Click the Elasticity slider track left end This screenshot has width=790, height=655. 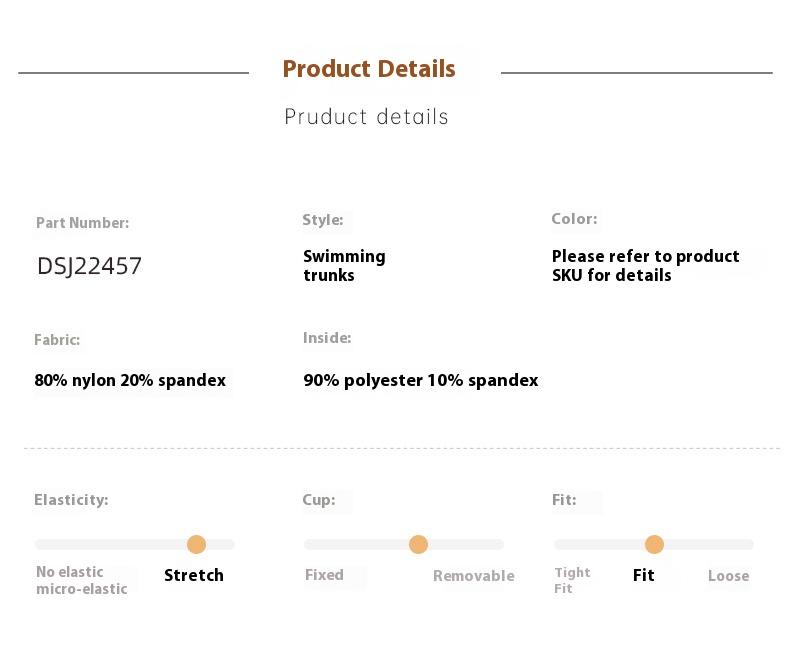tap(40, 544)
